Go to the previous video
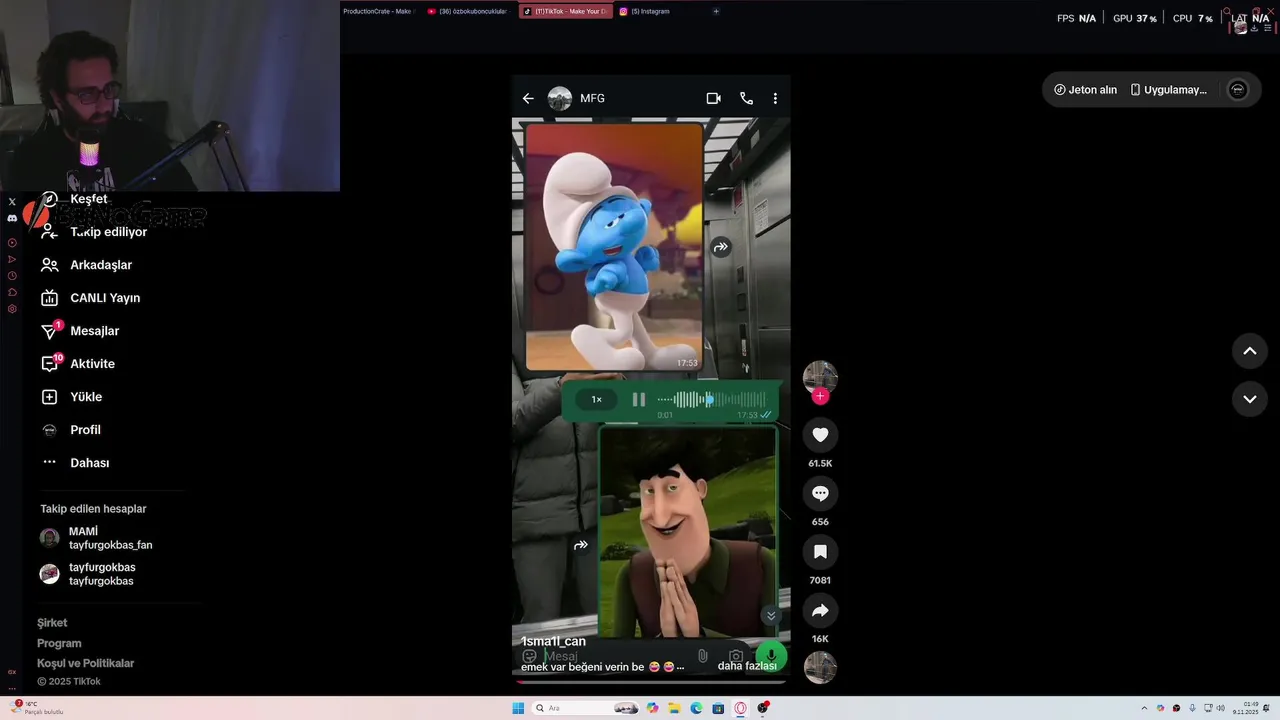This screenshot has width=1280, height=720. point(1249,351)
